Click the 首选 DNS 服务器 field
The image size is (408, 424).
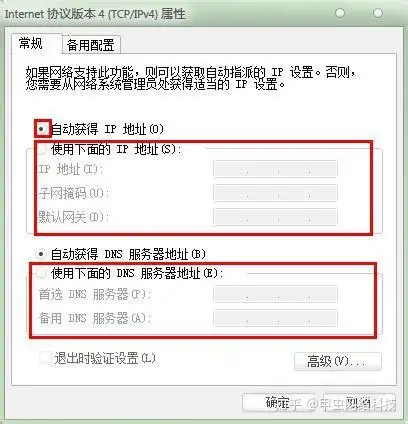[x=275, y=294]
